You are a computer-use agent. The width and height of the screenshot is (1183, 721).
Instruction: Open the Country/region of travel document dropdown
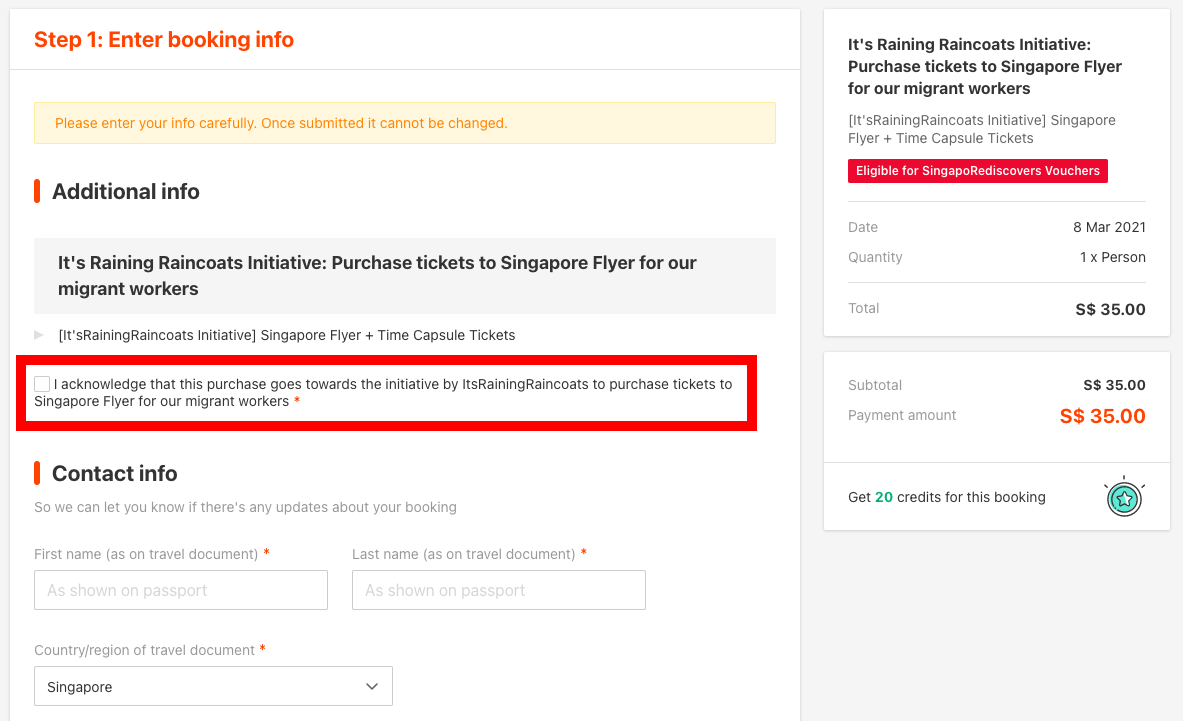point(214,686)
